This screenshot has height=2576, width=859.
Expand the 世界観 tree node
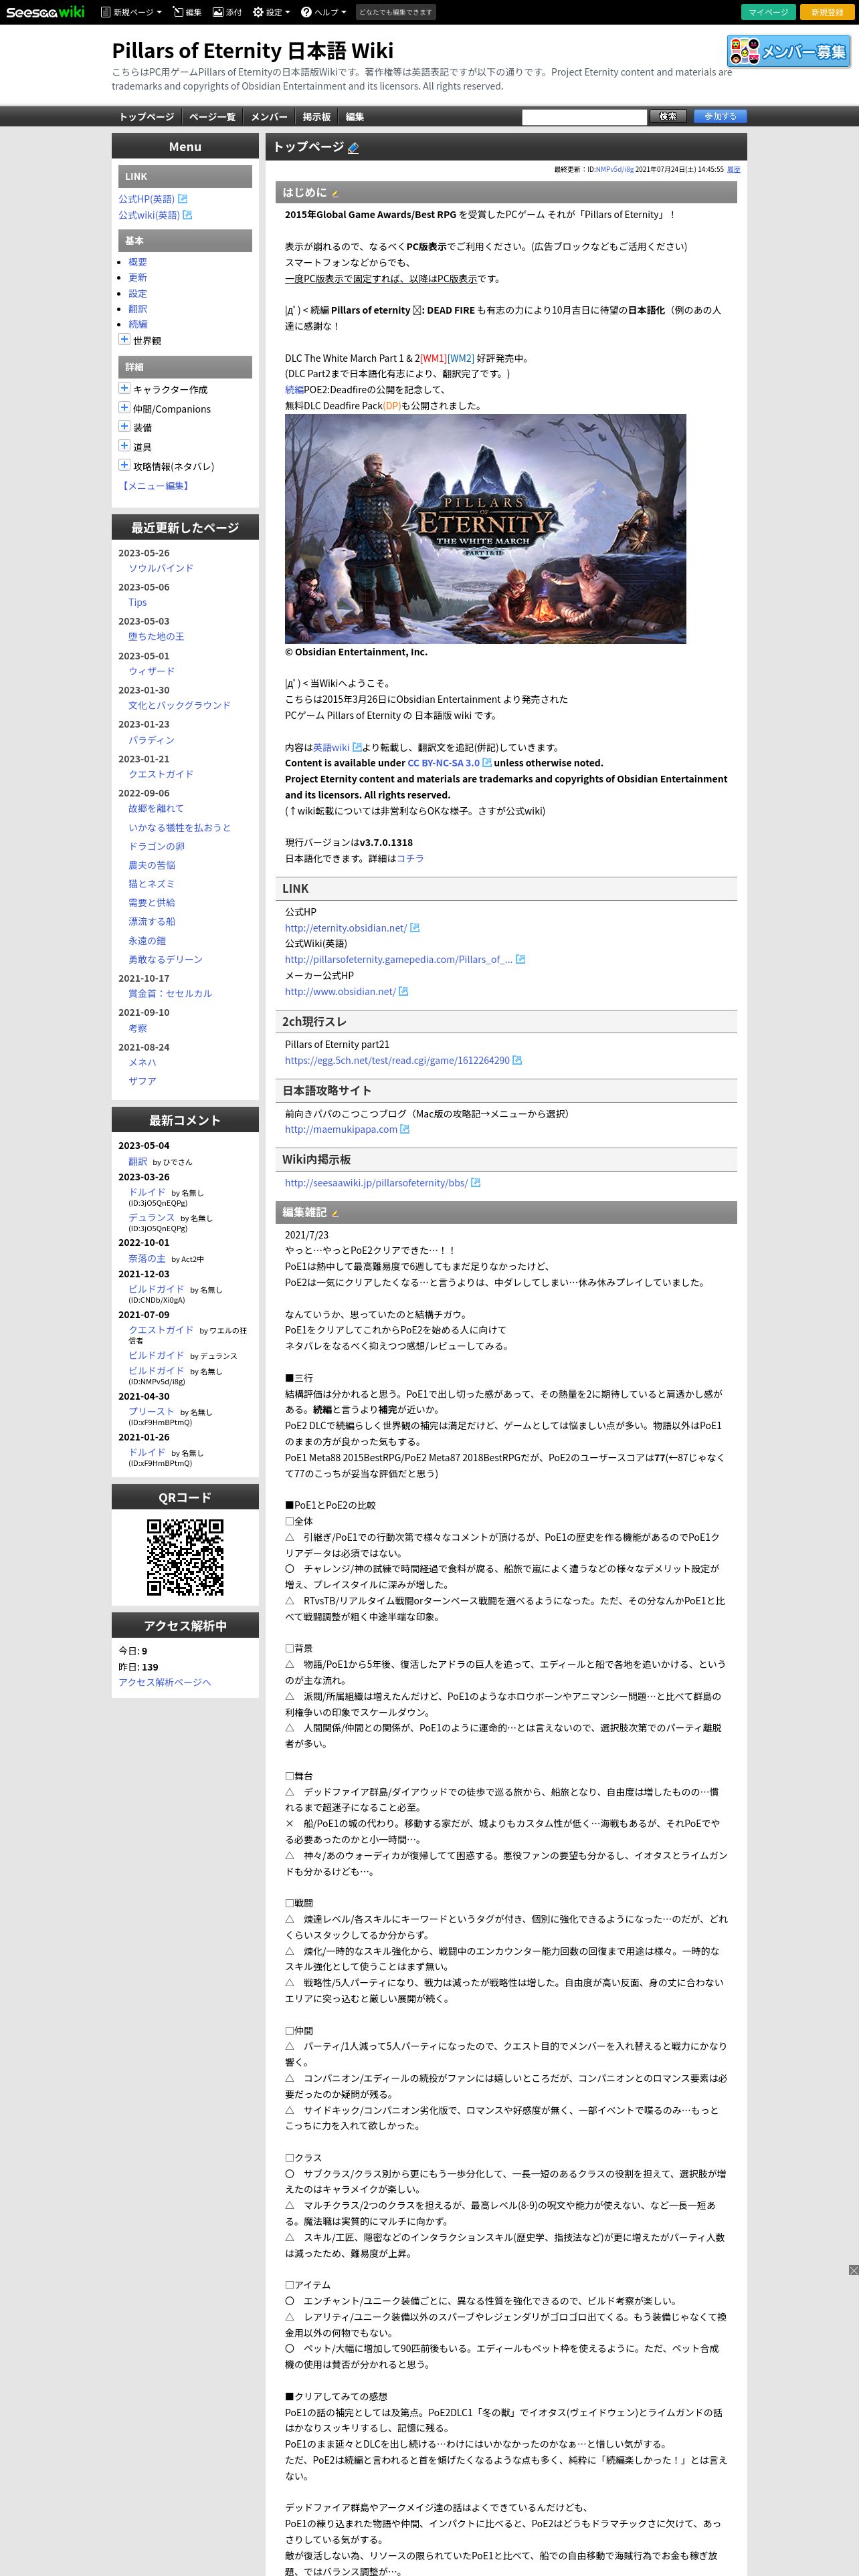pyautogui.click(x=124, y=340)
